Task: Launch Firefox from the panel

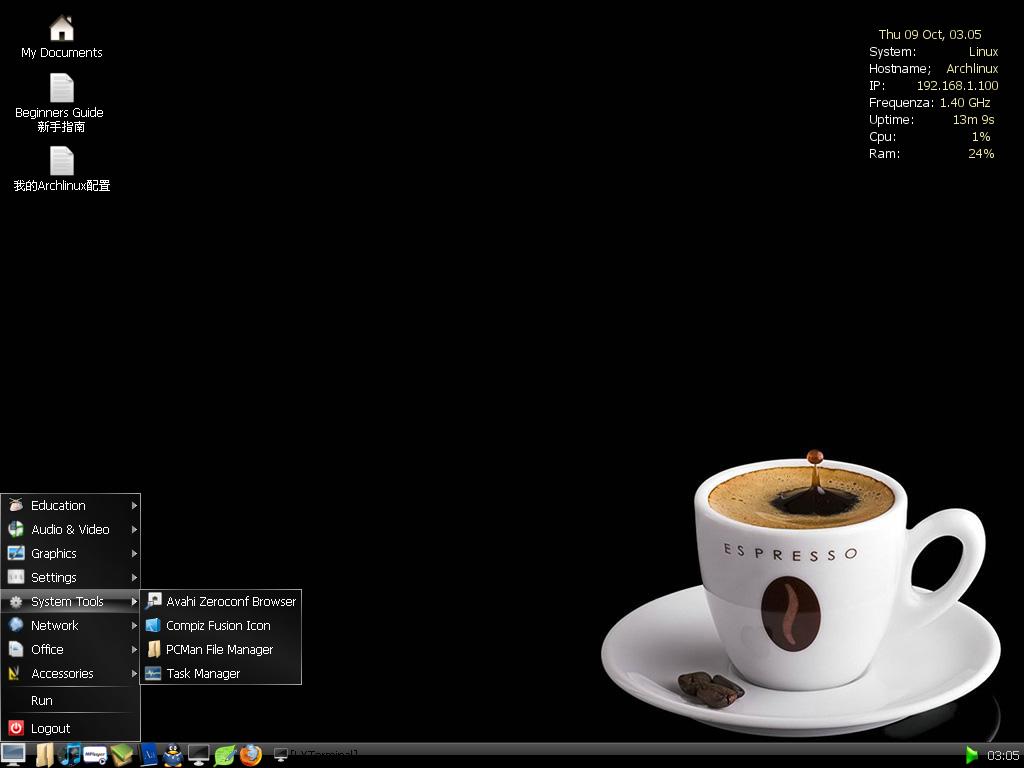Action: (x=251, y=755)
